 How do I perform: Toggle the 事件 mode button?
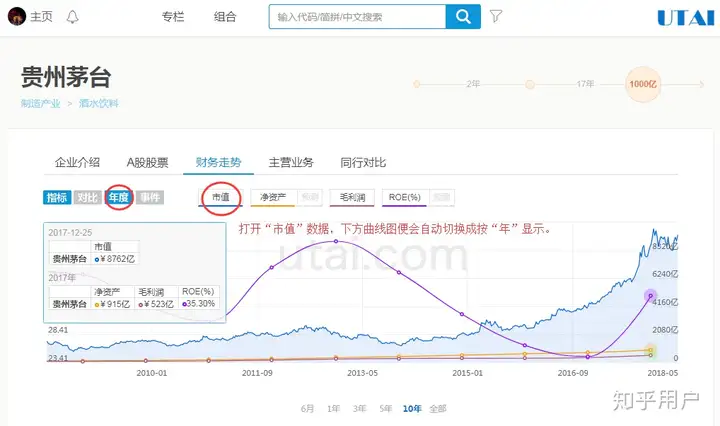coord(150,197)
